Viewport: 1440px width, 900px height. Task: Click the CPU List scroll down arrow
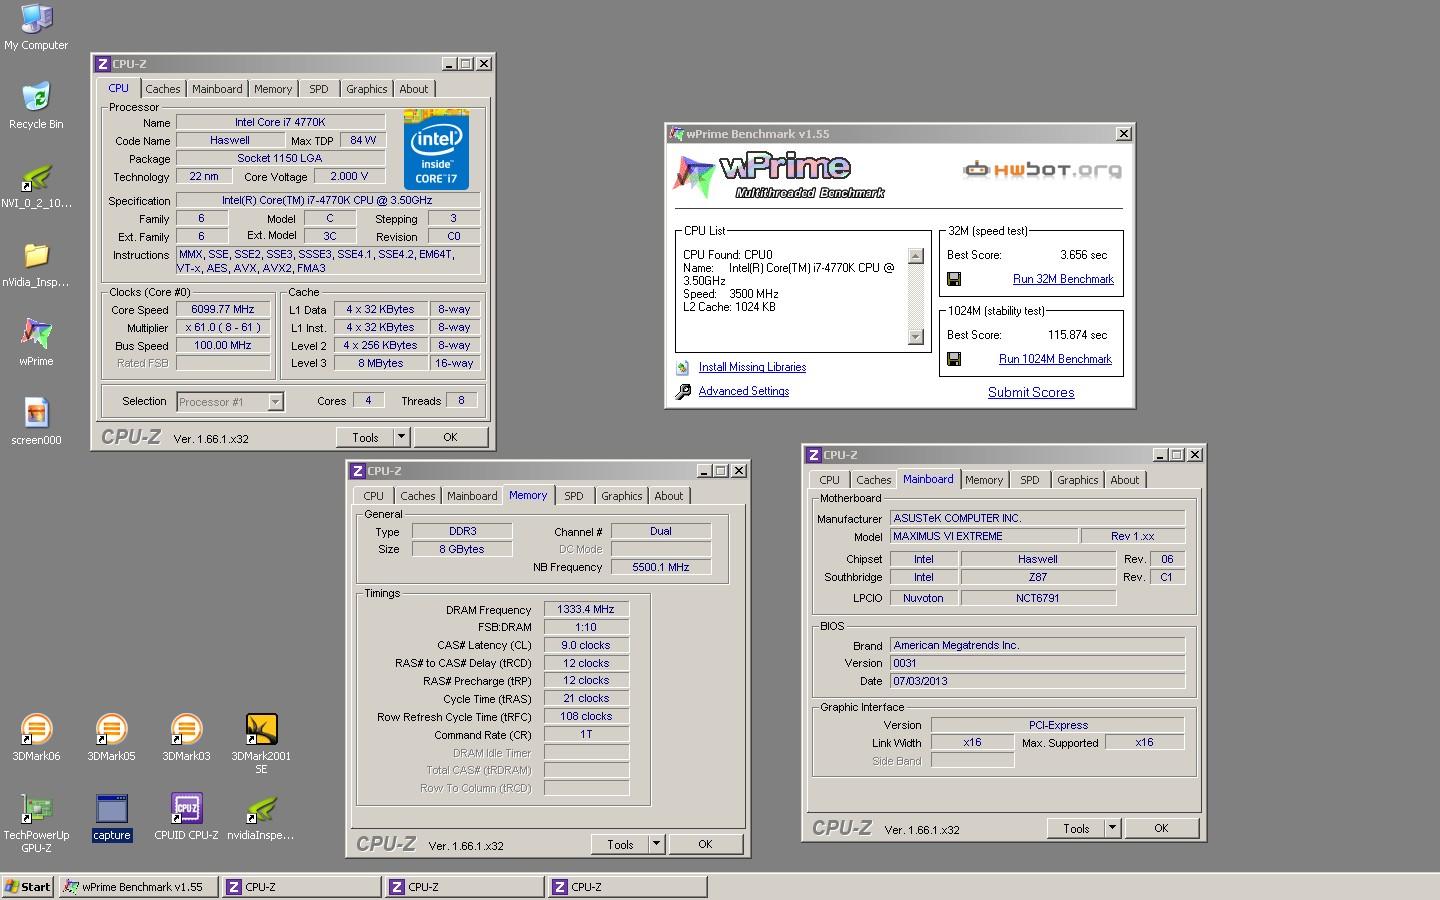(x=915, y=337)
